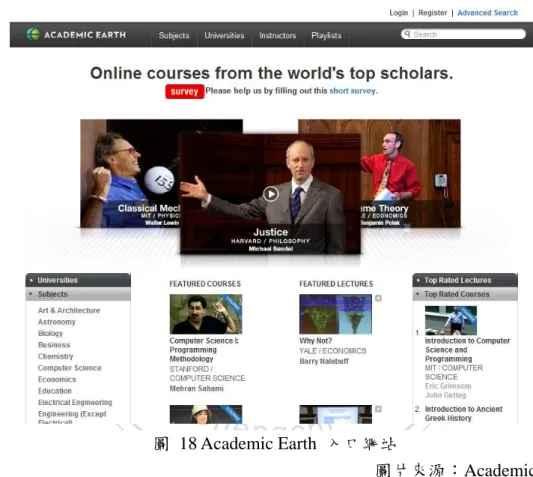Open the Universities navigation menu
This screenshot has height=477, width=533.
[224, 35]
